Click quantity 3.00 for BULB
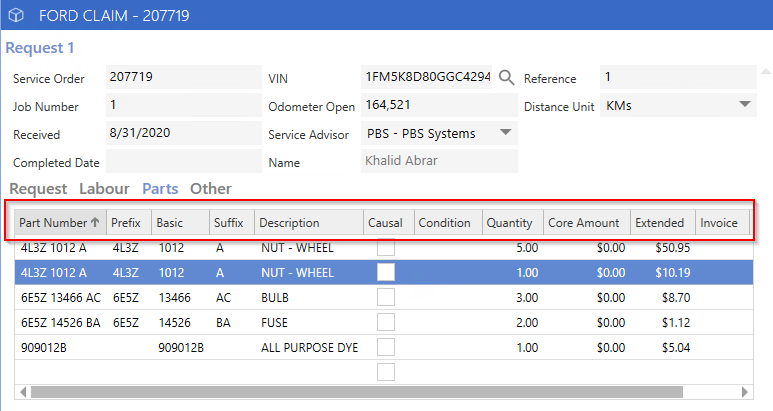The height and width of the screenshot is (411, 773). (x=527, y=298)
